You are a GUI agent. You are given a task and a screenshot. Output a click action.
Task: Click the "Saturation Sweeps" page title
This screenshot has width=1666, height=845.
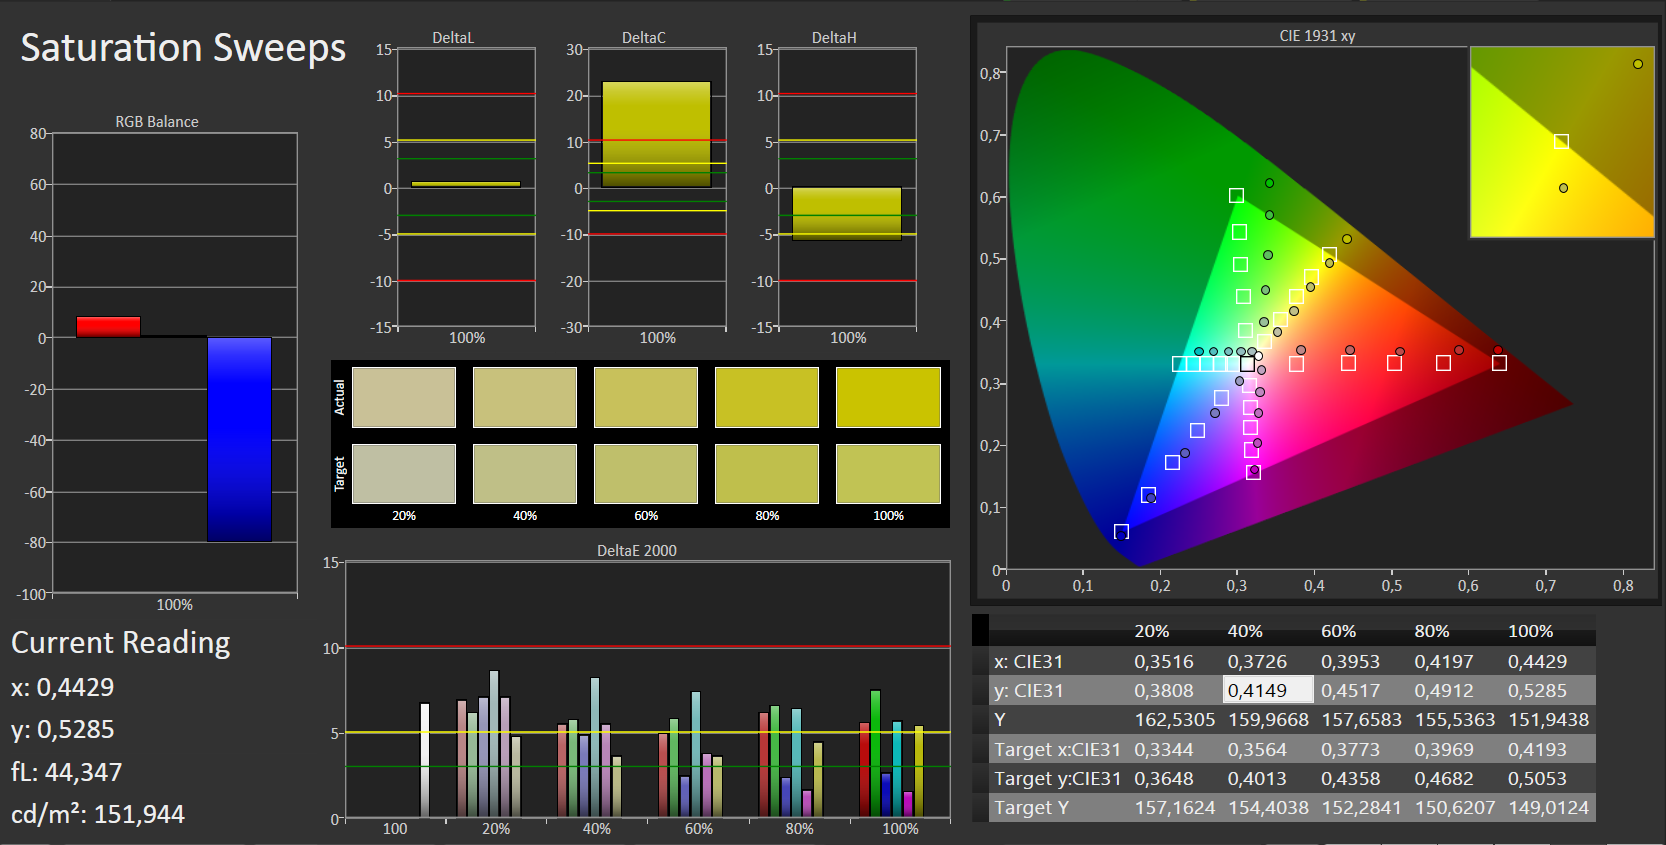(x=183, y=48)
